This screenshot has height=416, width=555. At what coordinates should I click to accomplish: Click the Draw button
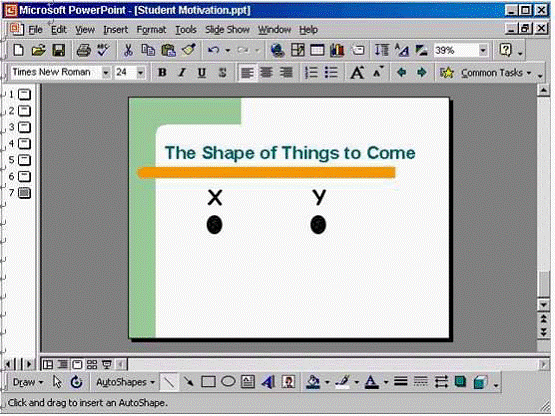[28, 382]
